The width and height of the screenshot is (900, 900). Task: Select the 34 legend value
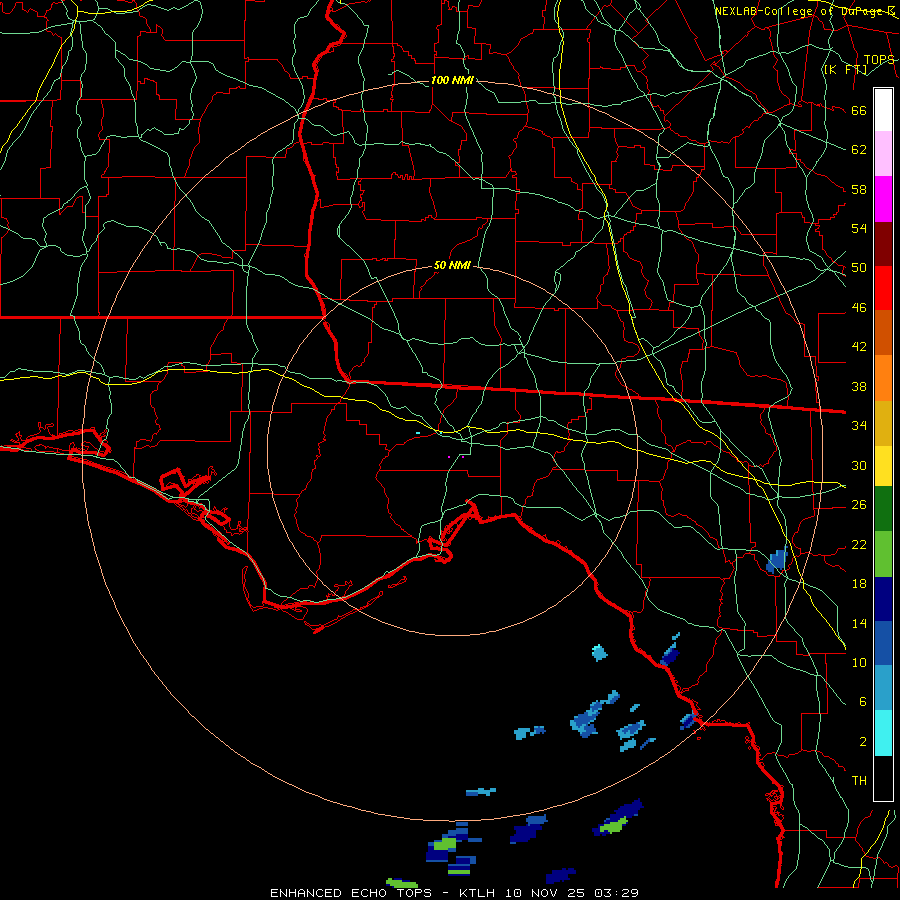coord(859,426)
